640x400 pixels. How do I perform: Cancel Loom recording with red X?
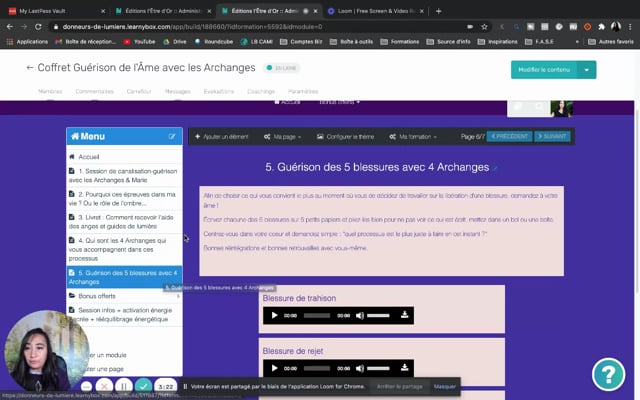click(104, 386)
